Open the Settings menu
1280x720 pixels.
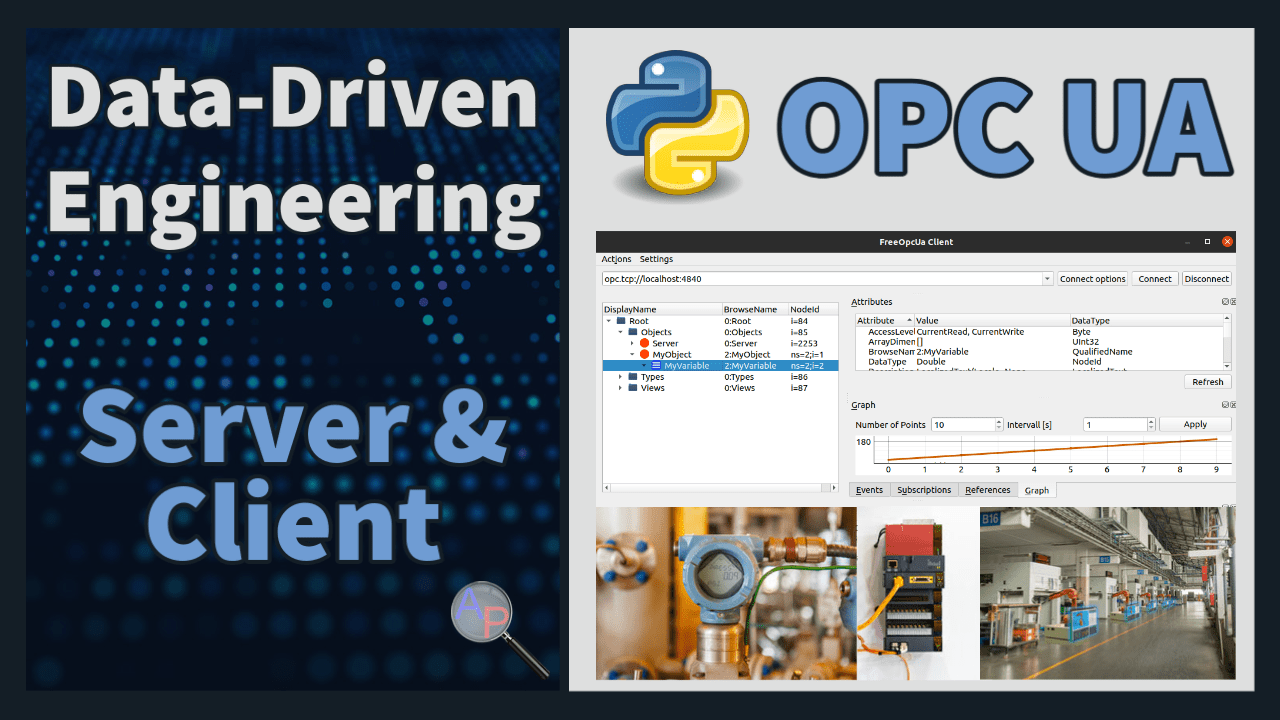pos(656,259)
